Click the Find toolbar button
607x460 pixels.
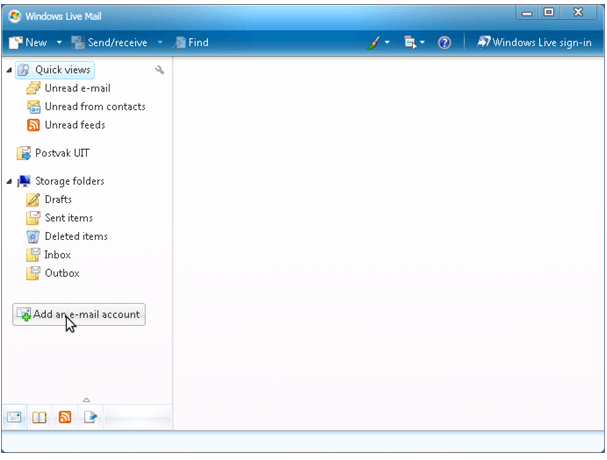[x=192, y=43]
